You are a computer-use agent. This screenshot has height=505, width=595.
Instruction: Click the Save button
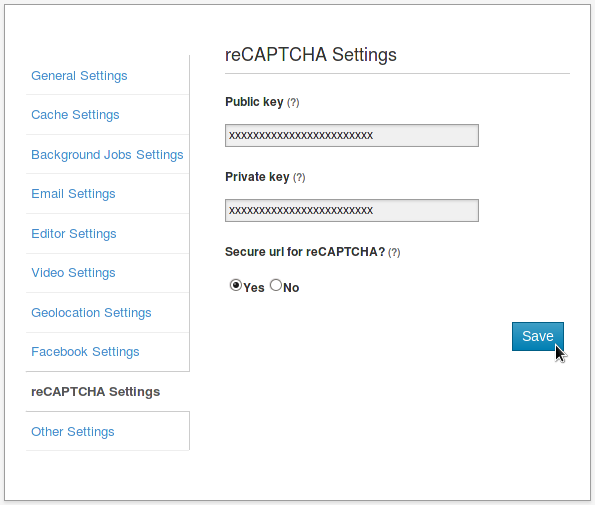tap(538, 336)
